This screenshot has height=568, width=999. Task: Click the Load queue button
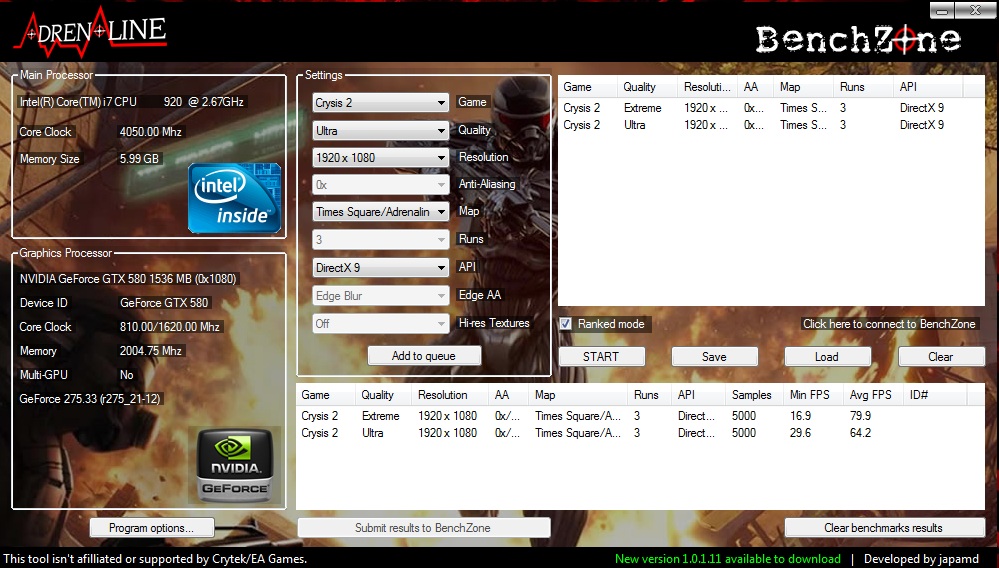click(x=827, y=357)
